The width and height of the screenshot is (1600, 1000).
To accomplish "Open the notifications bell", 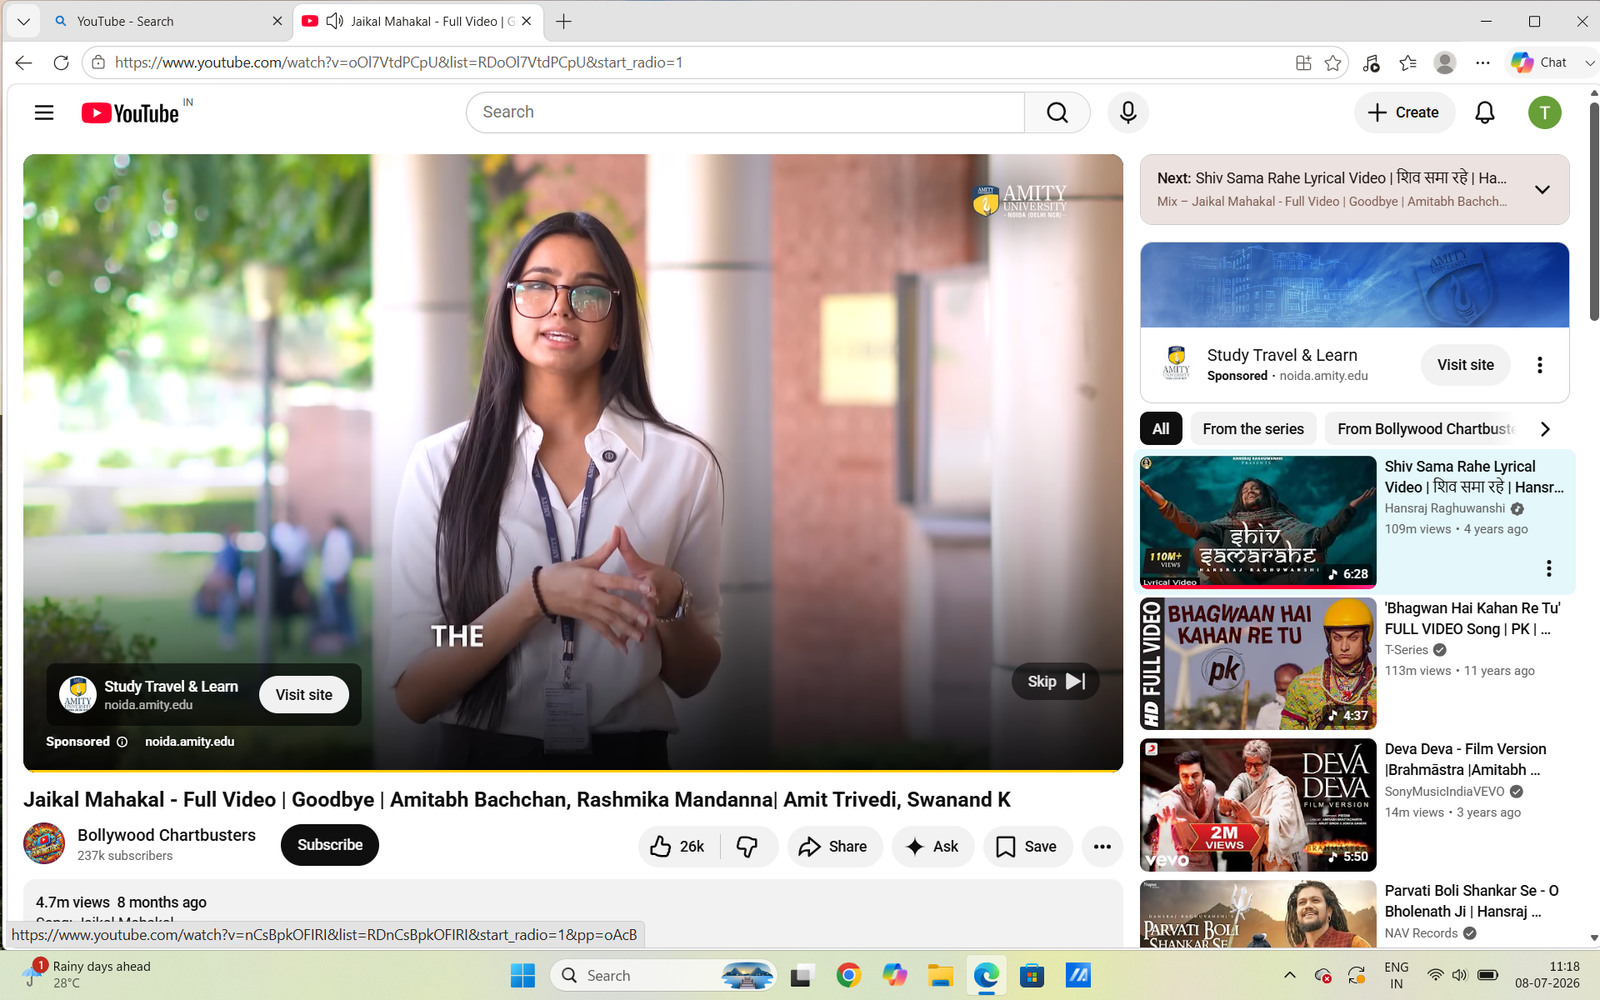I will click(1485, 113).
